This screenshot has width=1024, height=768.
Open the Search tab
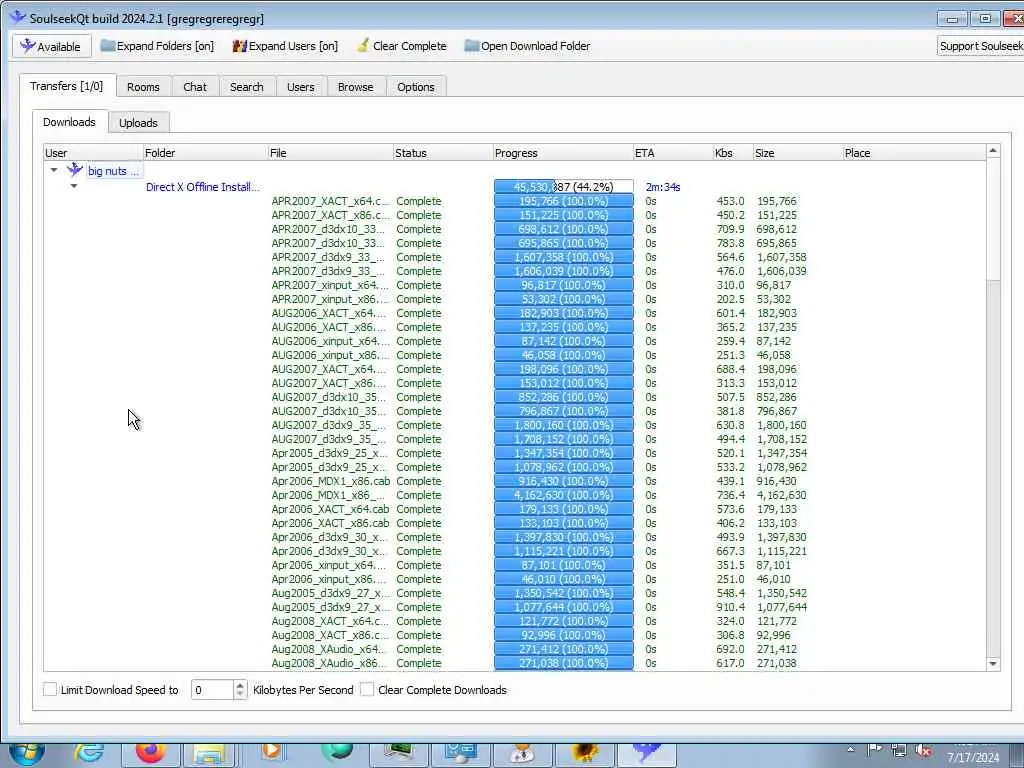click(246, 87)
